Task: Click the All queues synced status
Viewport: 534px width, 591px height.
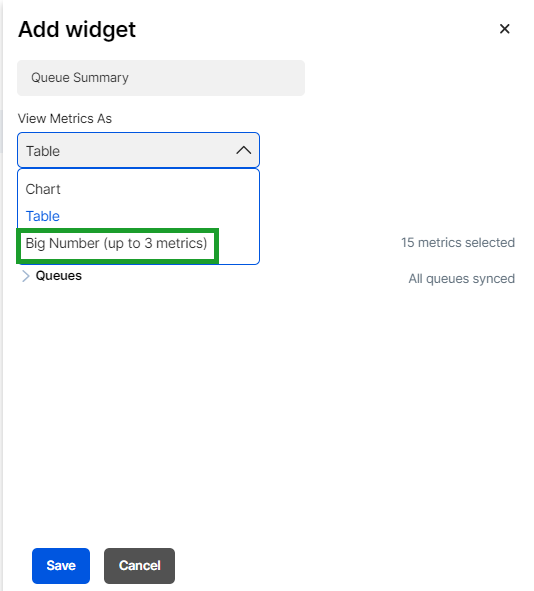Action: [x=462, y=279]
